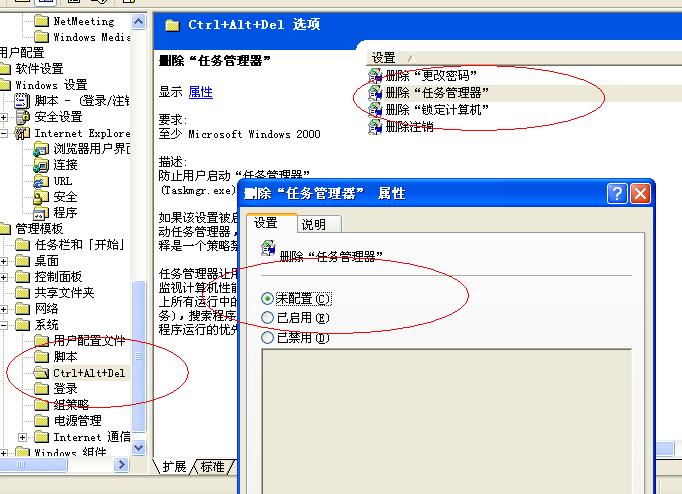The height and width of the screenshot is (494, 682).
Task: Expand the 控制面板 tree node
Action: click(3, 277)
